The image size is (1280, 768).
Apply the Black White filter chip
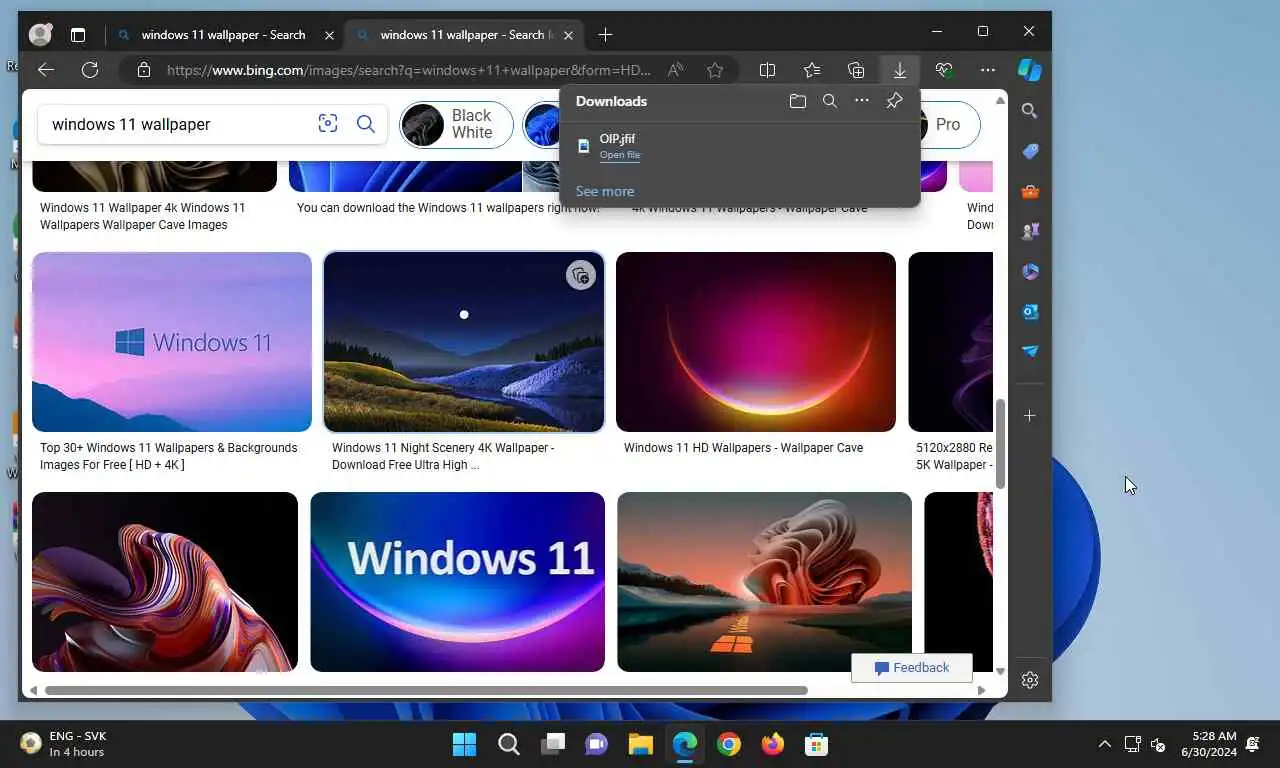point(457,125)
